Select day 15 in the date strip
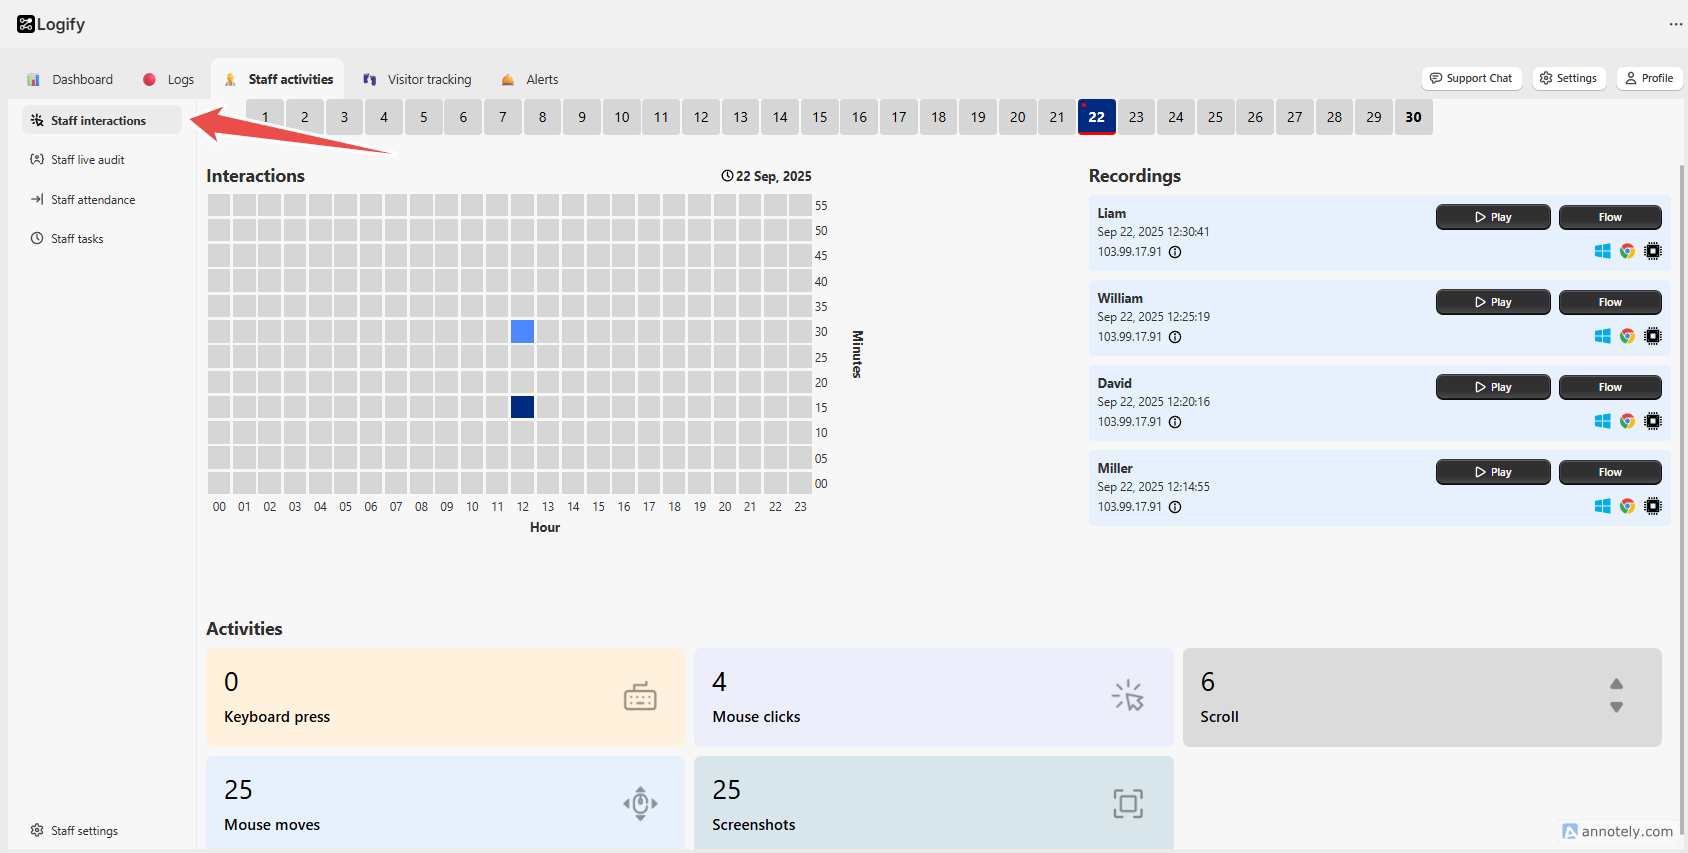Image resolution: width=1688 pixels, height=853 pixels. 820,117
